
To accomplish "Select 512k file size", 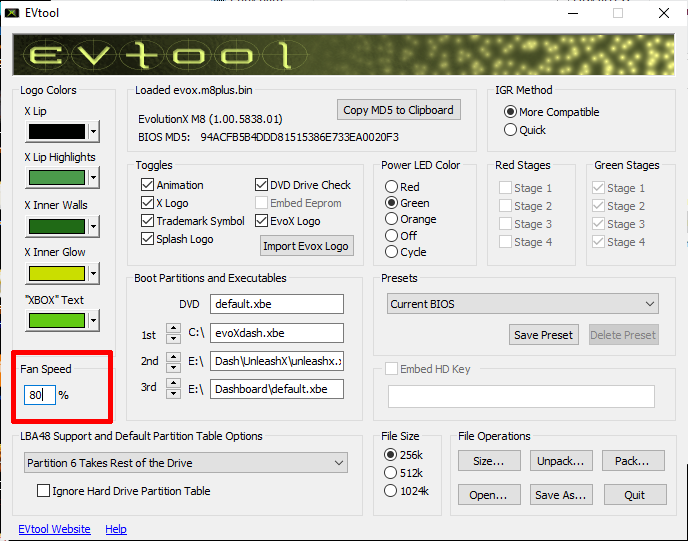I will pos(403,473).
